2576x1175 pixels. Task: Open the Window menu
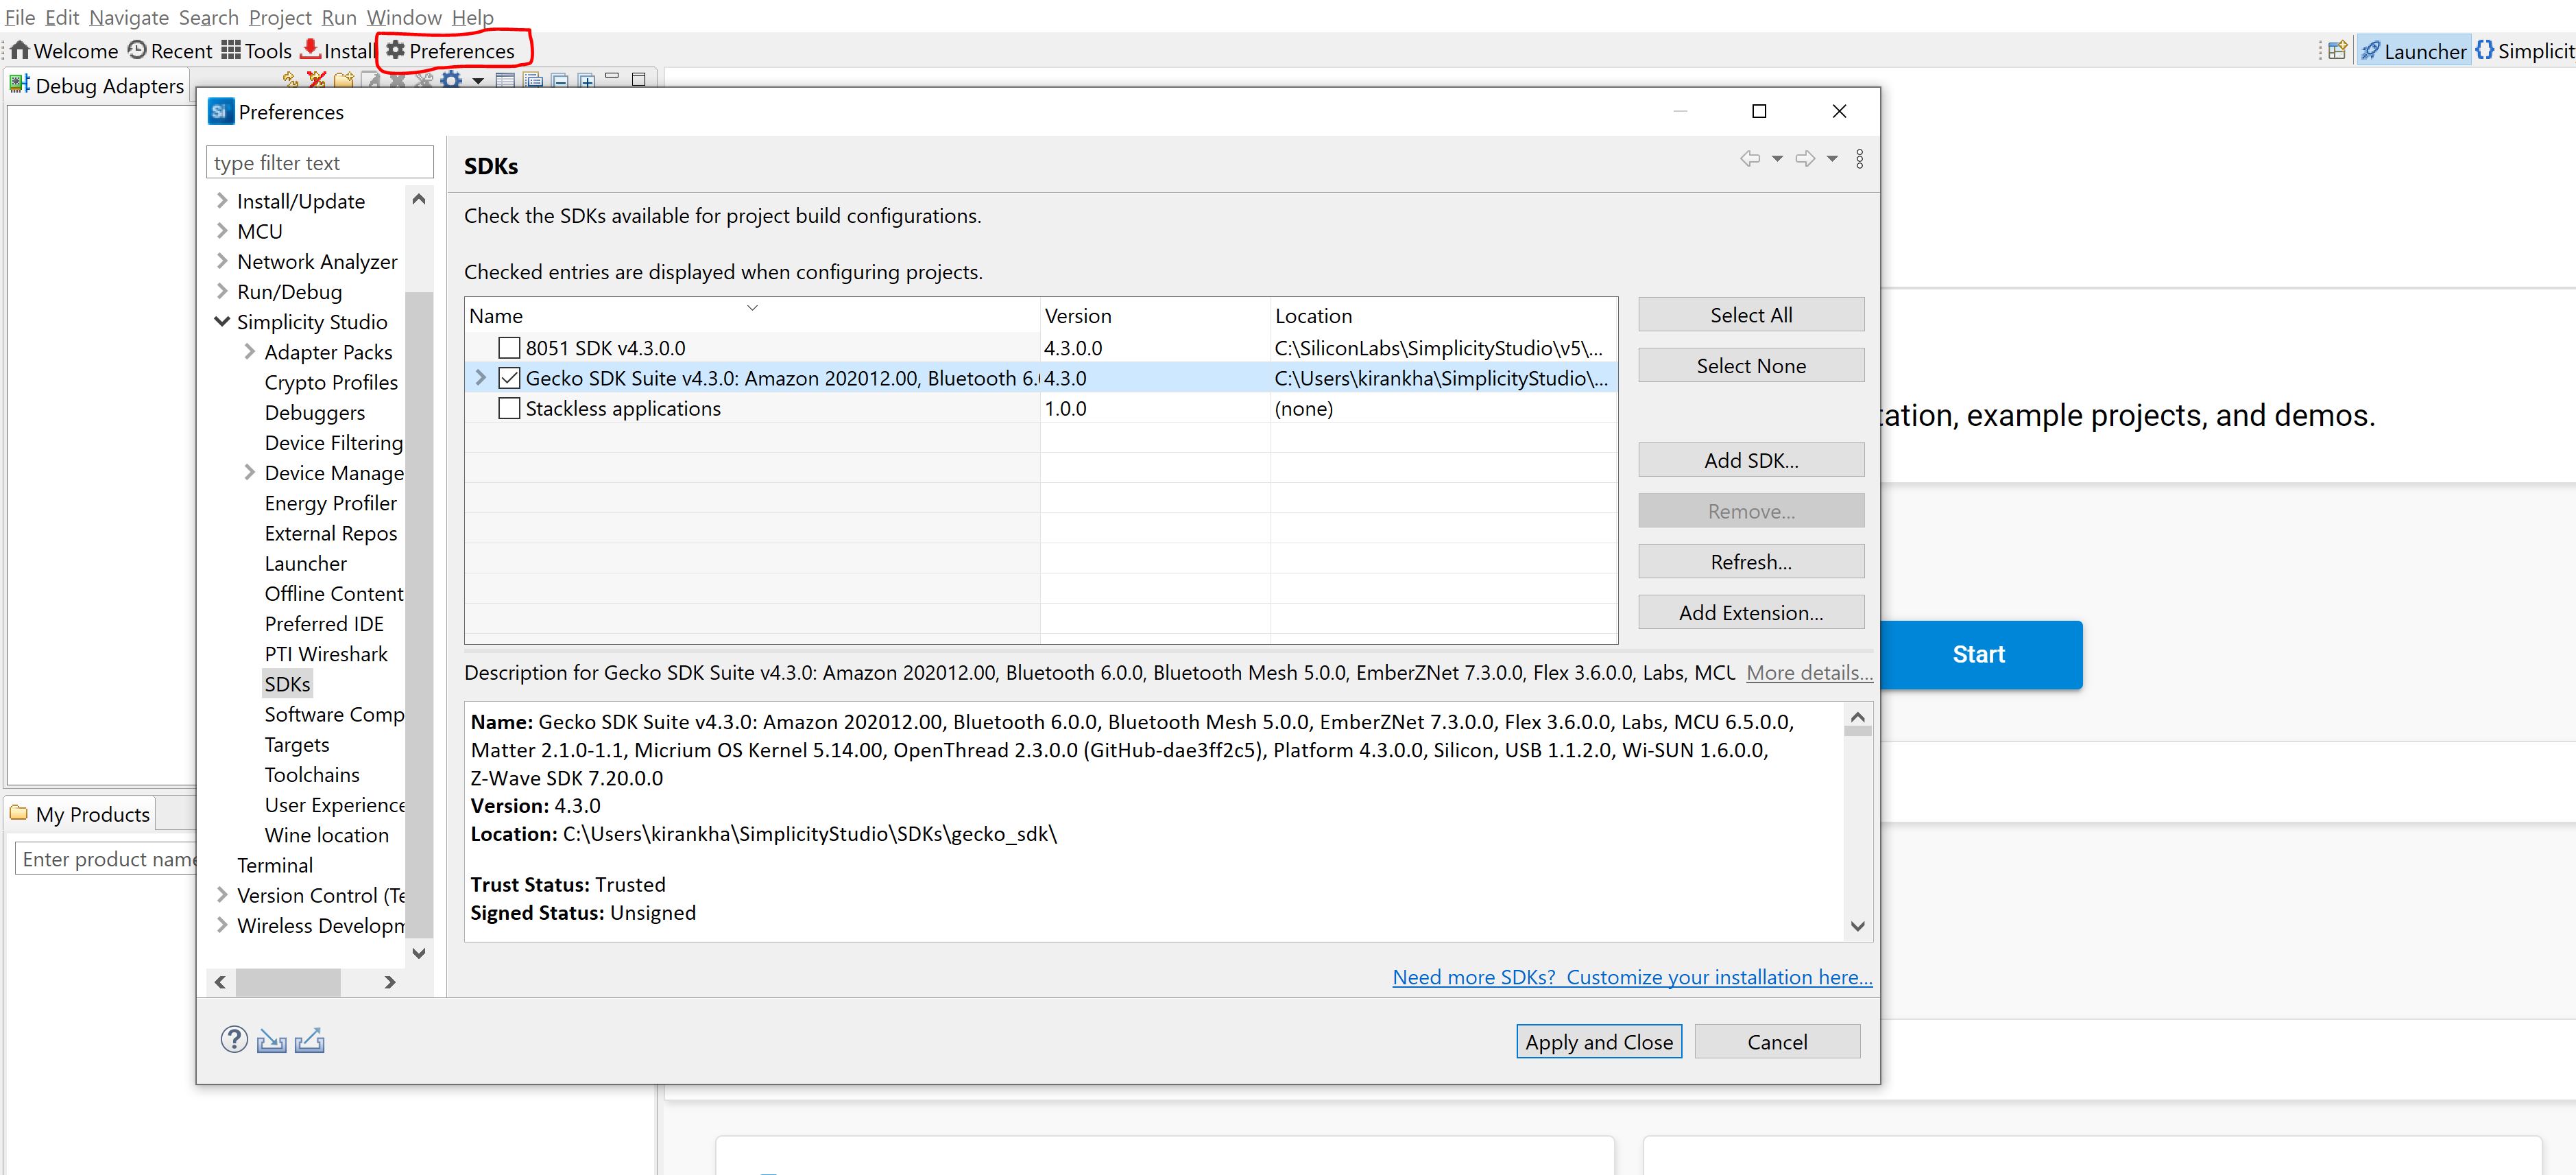click(x=404, y=17)
